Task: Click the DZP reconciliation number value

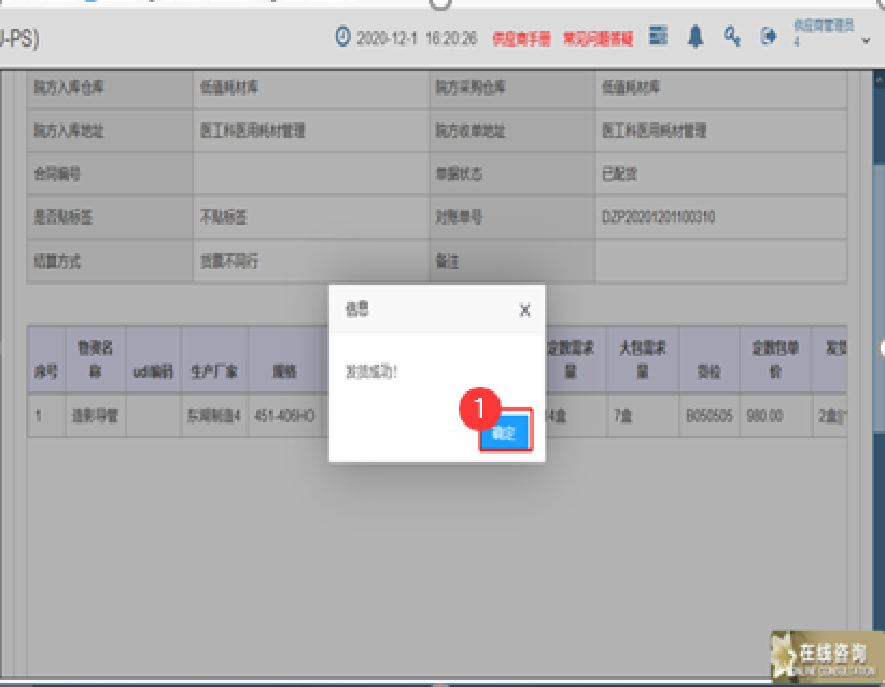Action: (x=659, y=217)
